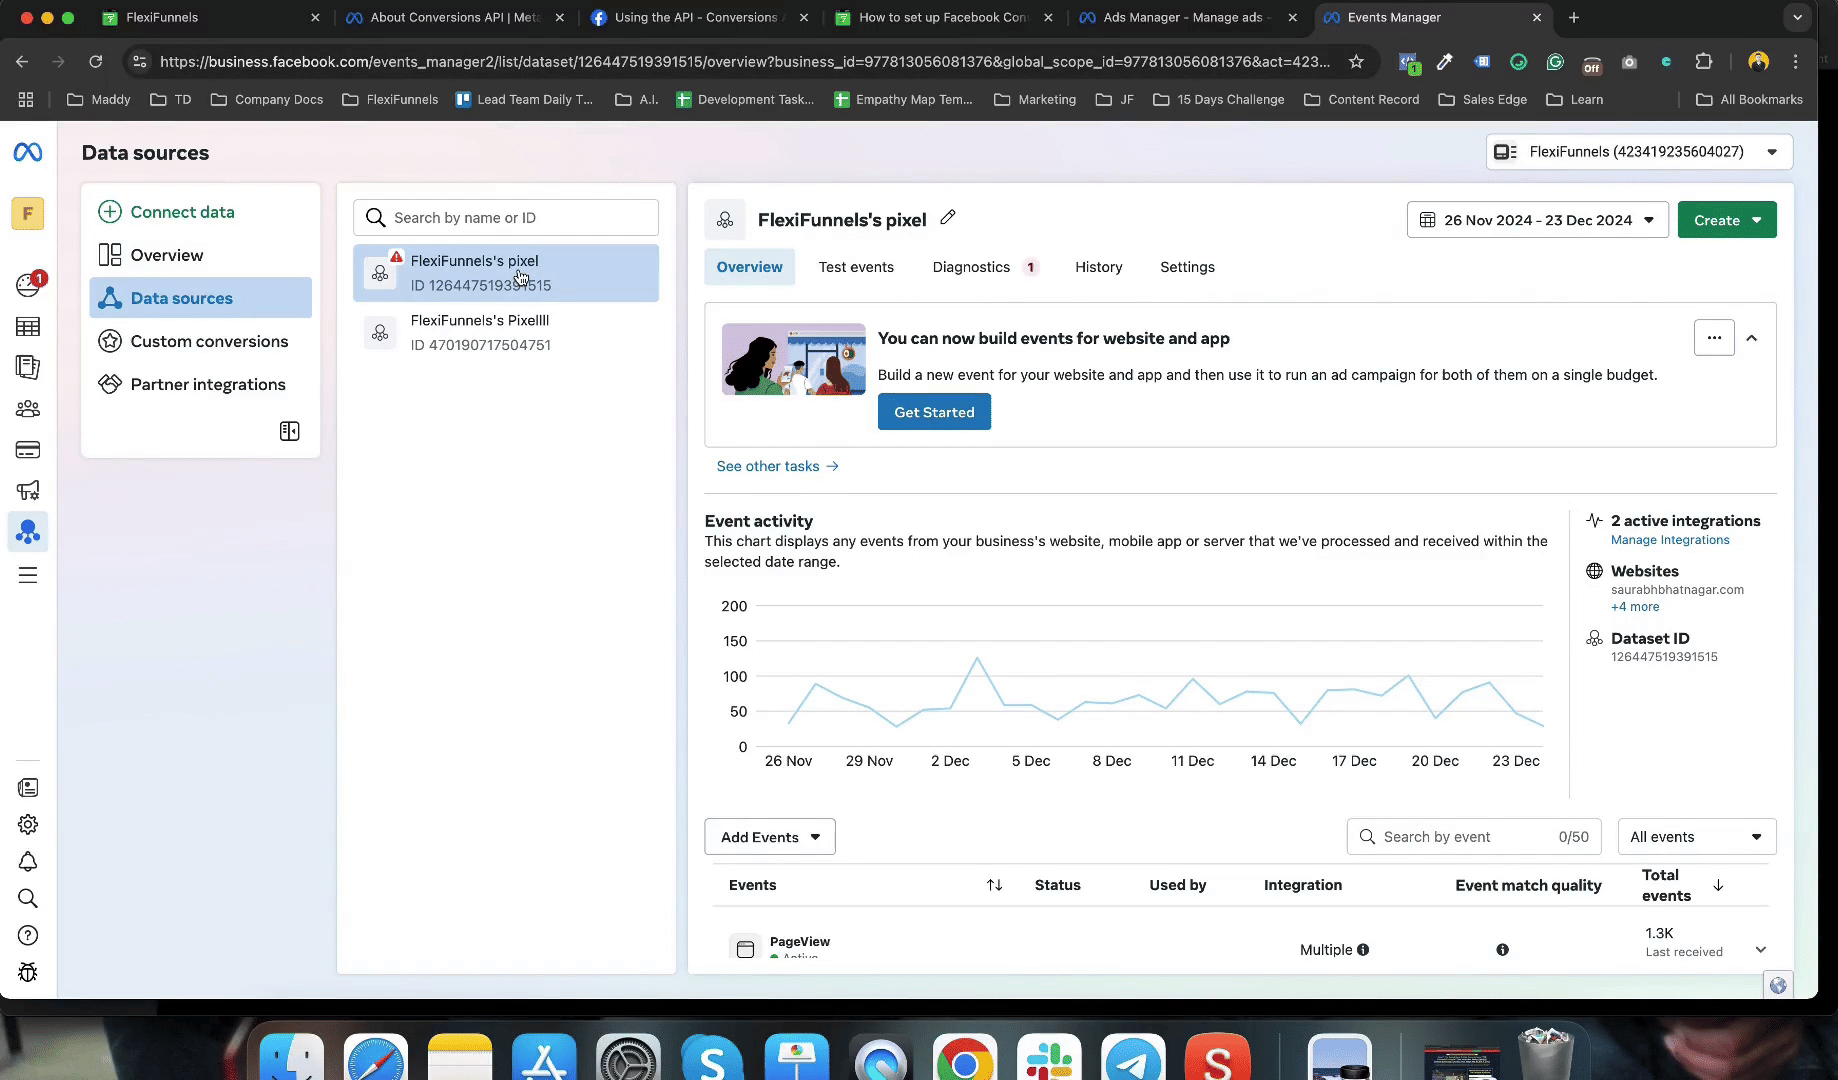The width and height of the screenshot is (1838, 1080).
Task: Open the notifications bell icon
Action: coord(28,861)
